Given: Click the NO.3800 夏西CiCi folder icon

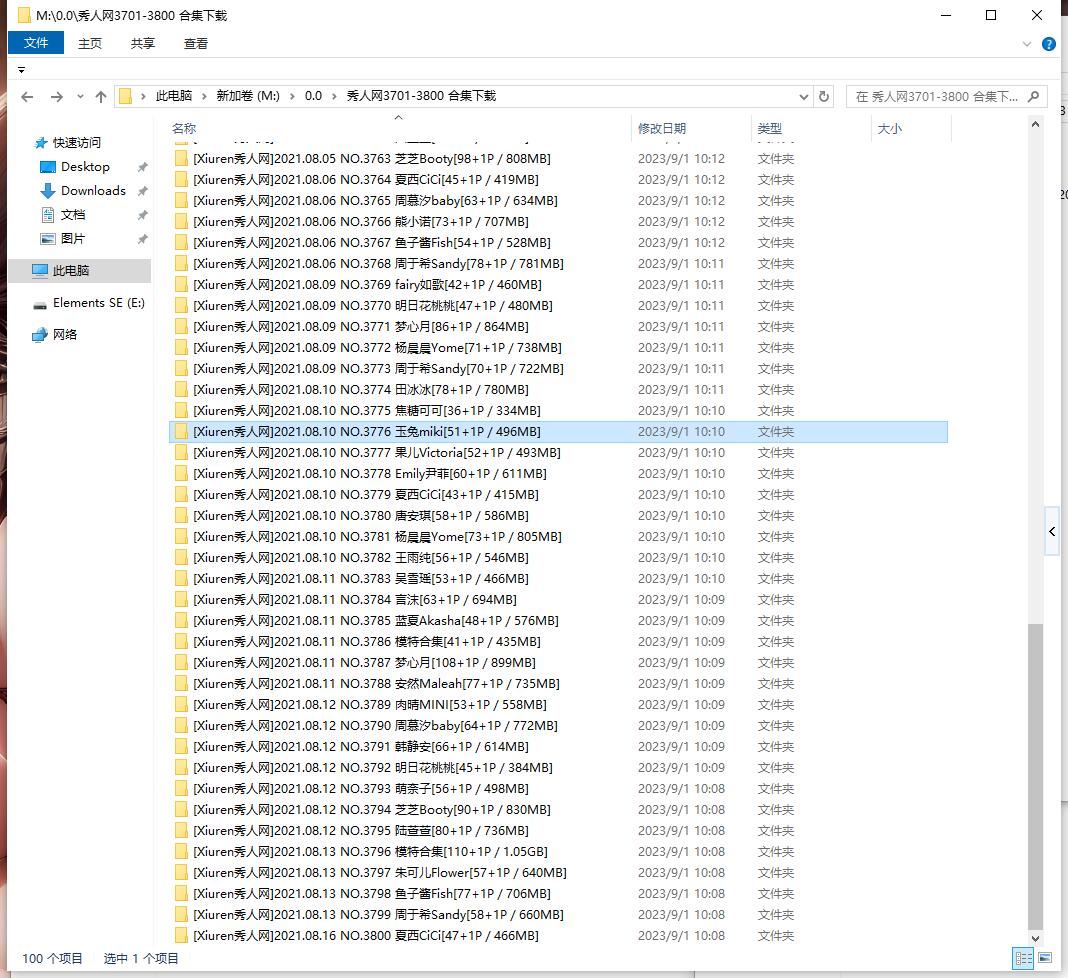Looking at the screenshot, I should (181, 936).
